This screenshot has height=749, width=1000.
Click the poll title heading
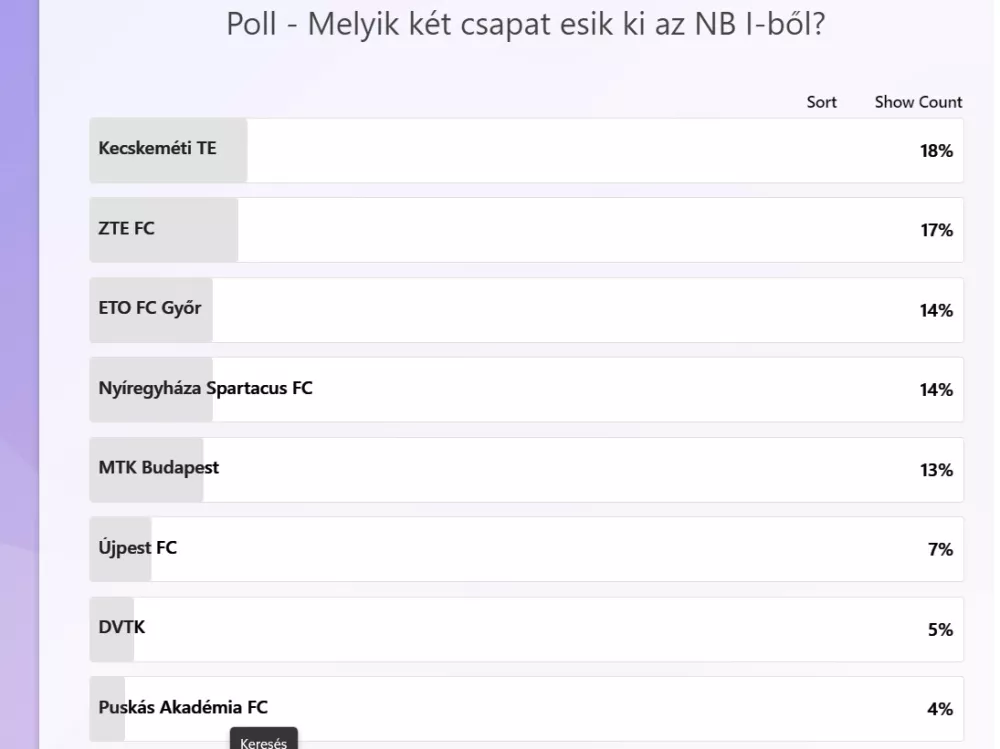coord(526,24)
